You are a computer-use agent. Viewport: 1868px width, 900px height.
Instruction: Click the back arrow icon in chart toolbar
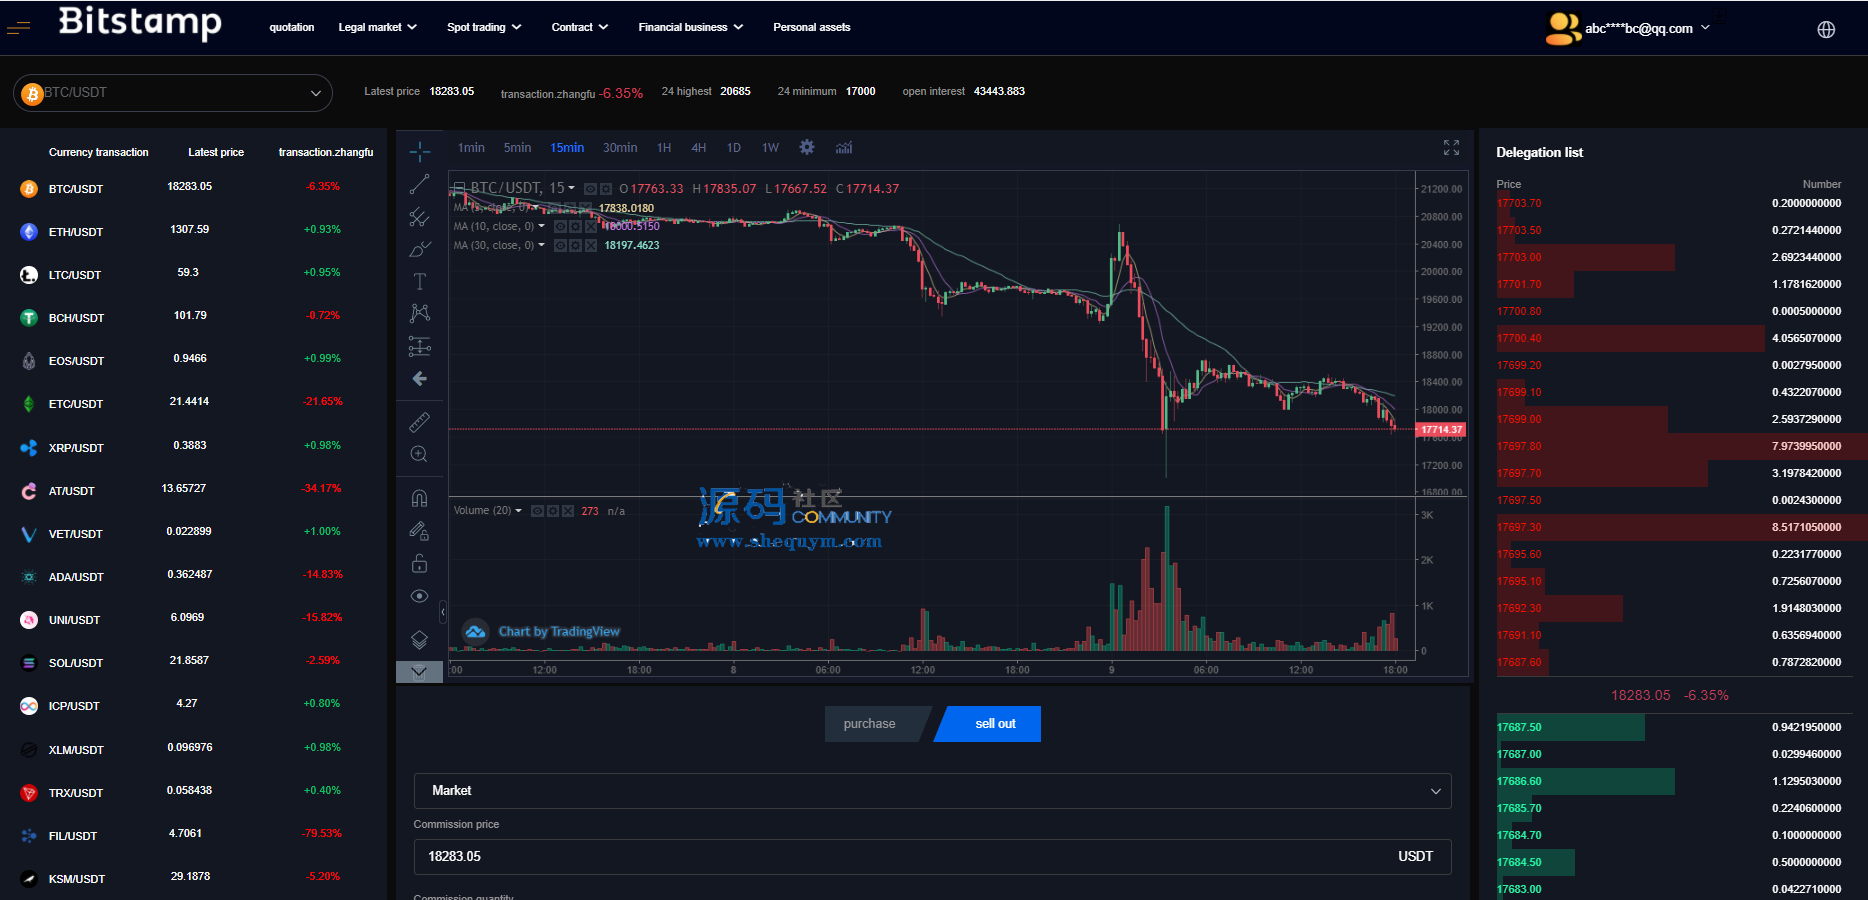(x=420, y=379)
